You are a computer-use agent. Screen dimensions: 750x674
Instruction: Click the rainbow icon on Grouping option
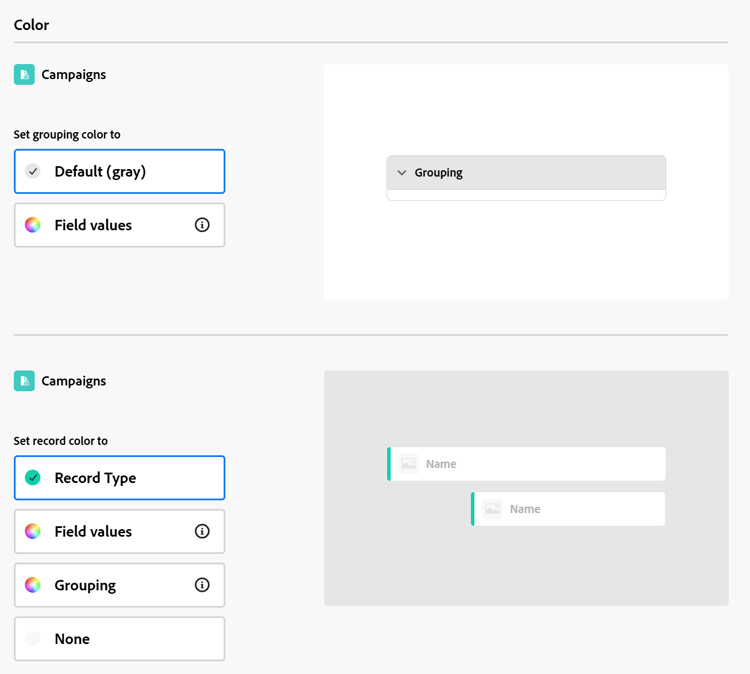tap(33, 585)
